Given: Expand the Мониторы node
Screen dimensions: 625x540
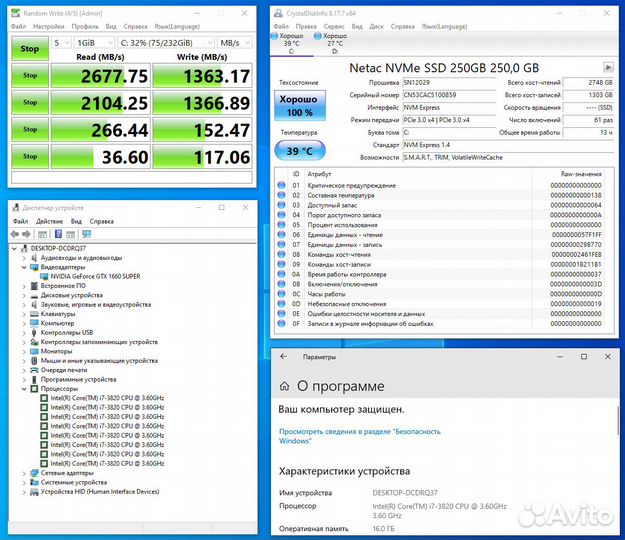Looking at the screenshot, I should tap(24, 351).
